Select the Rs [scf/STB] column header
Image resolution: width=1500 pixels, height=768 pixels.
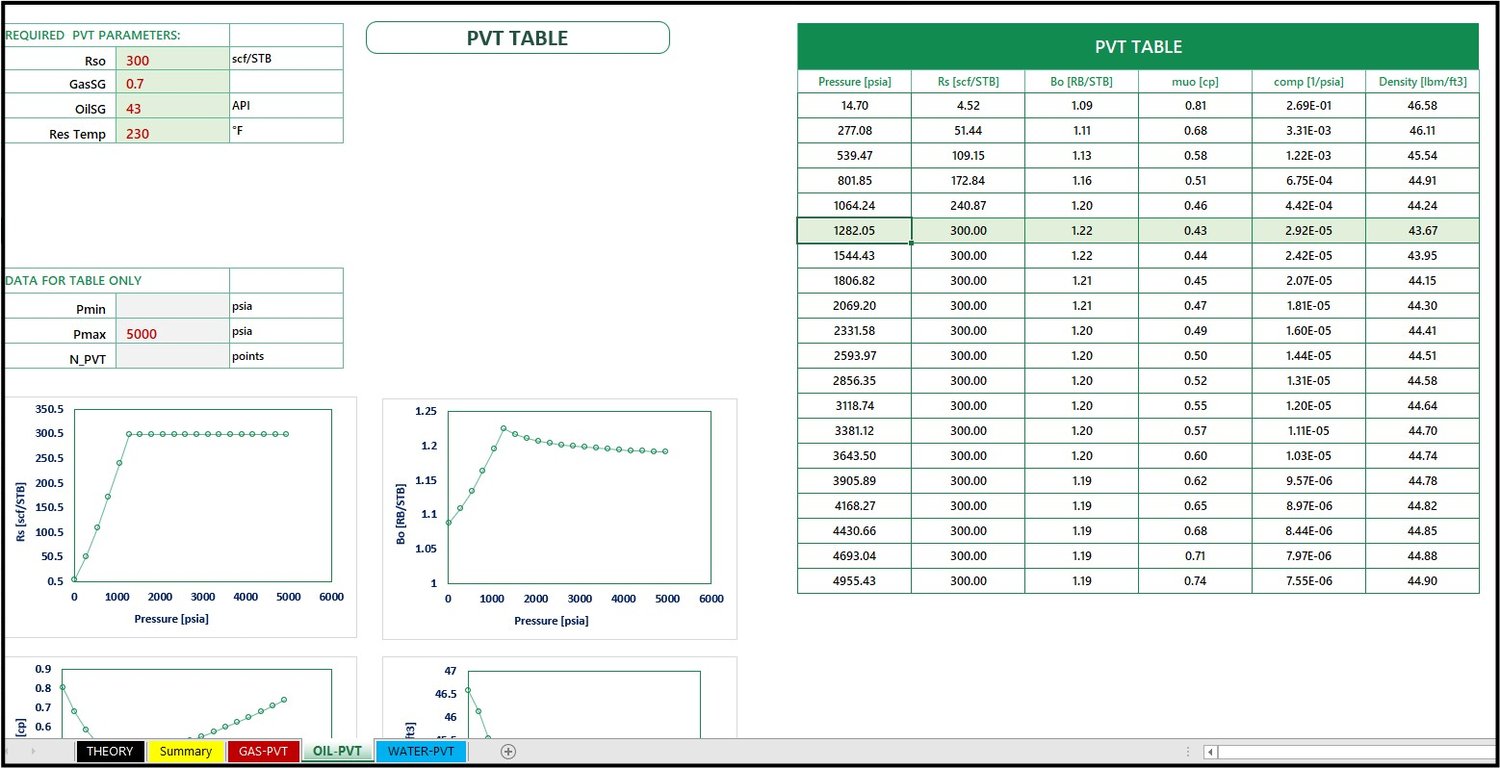pyautogui.click(x=968, y=81)
